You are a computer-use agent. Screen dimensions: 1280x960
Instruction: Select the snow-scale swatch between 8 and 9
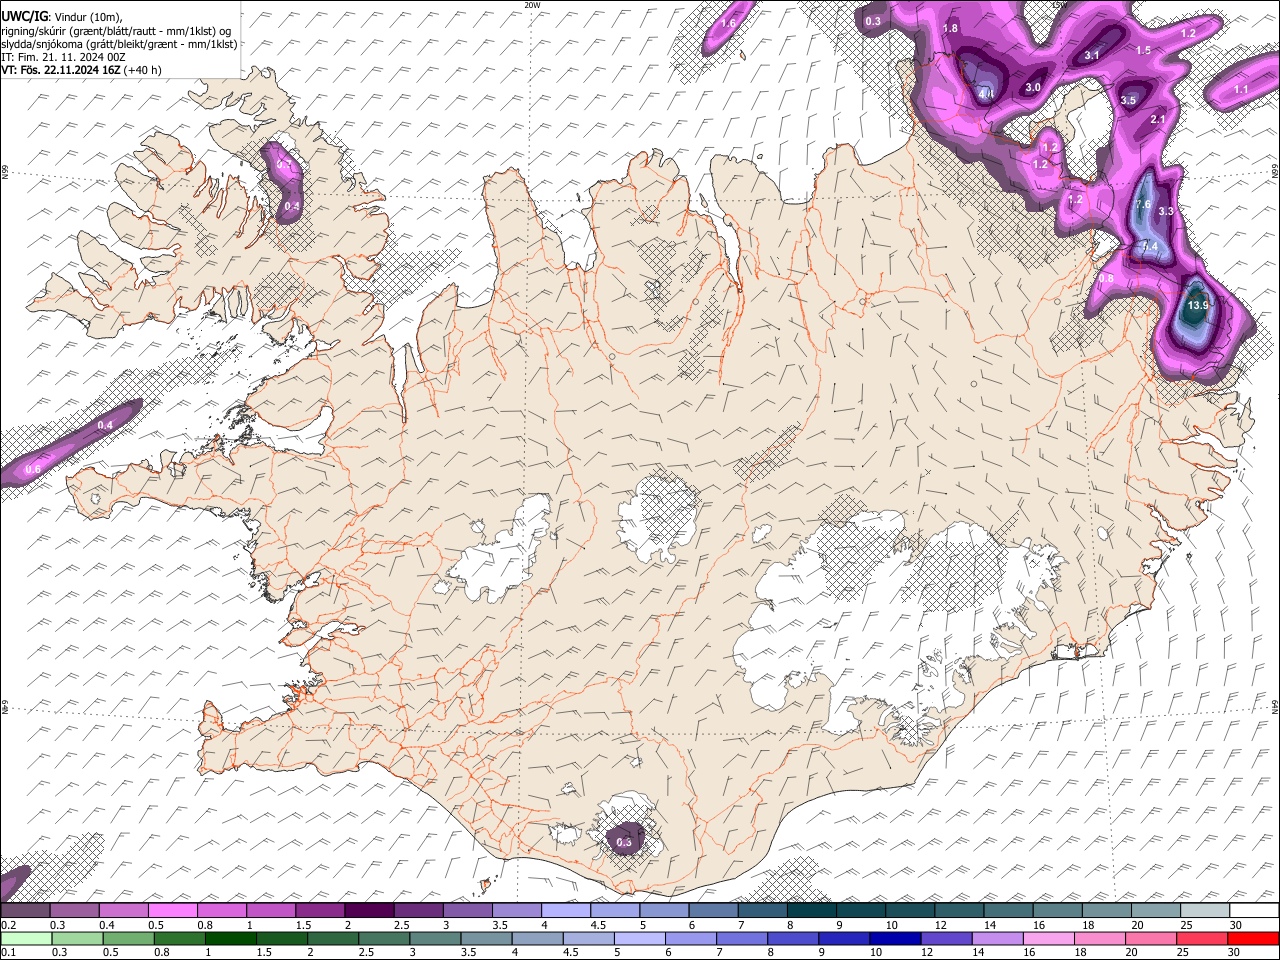pyautogui.click(x=811, y=910)
